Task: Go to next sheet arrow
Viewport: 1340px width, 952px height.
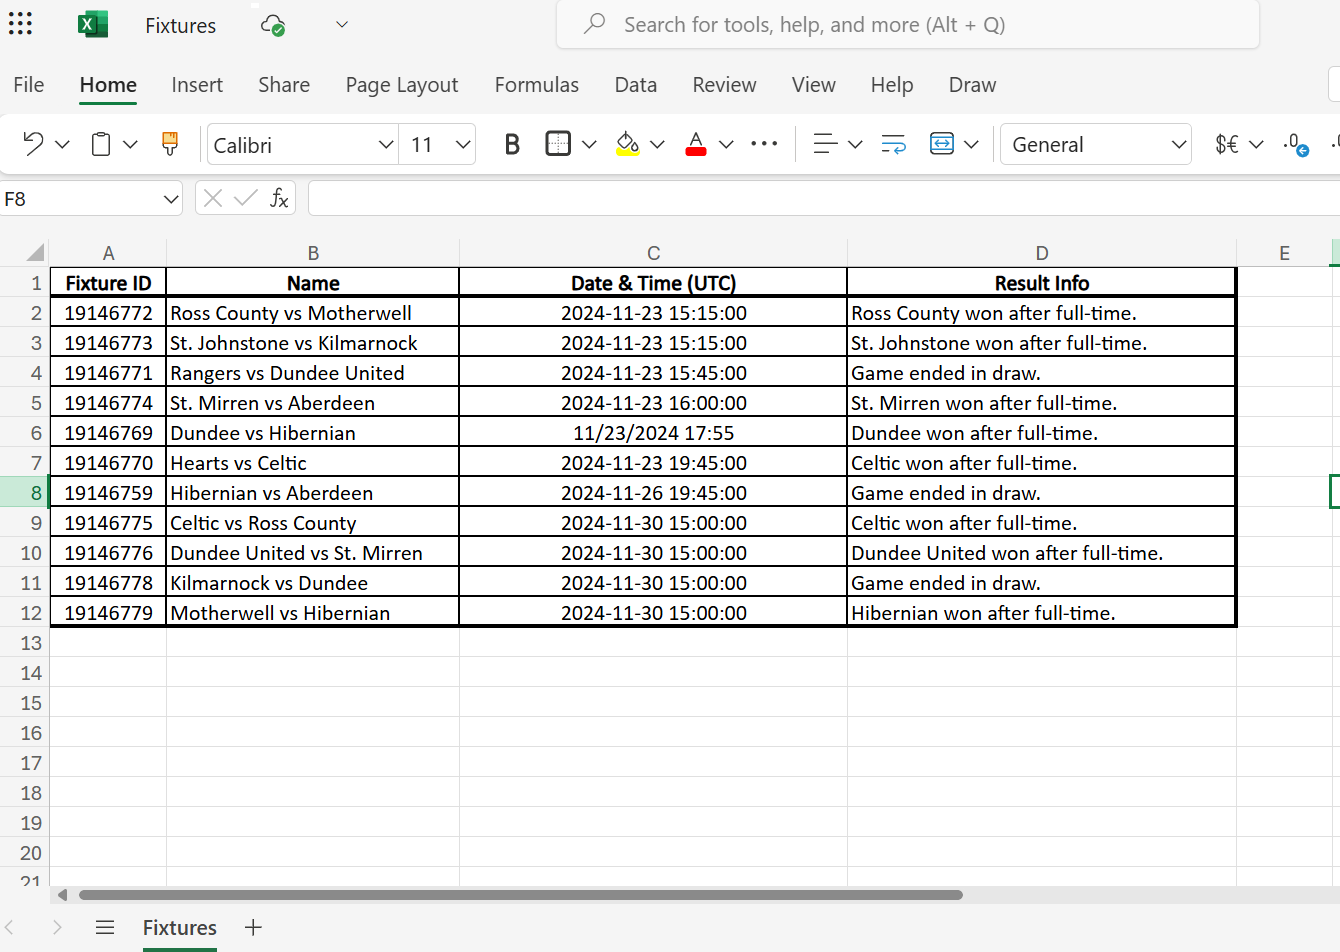Action: (x=57, y=928)
